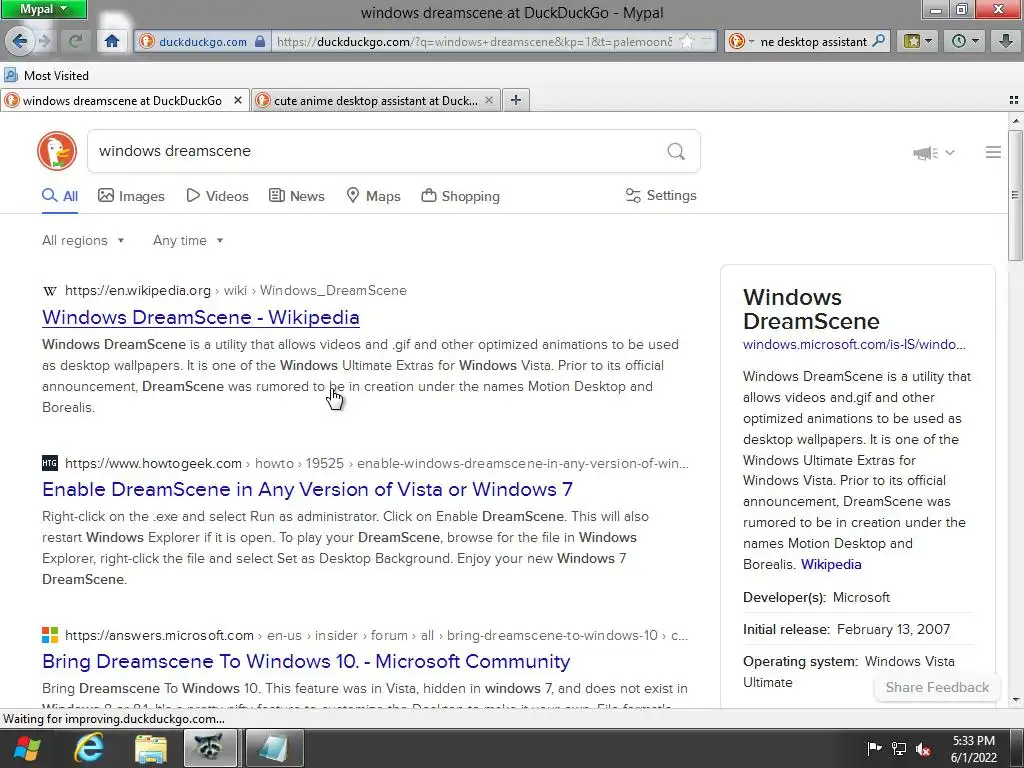Open Bring Dreamscene To Windows 10 result
This screenshot has height=768, width=1024.
click(x=306, y=661)
